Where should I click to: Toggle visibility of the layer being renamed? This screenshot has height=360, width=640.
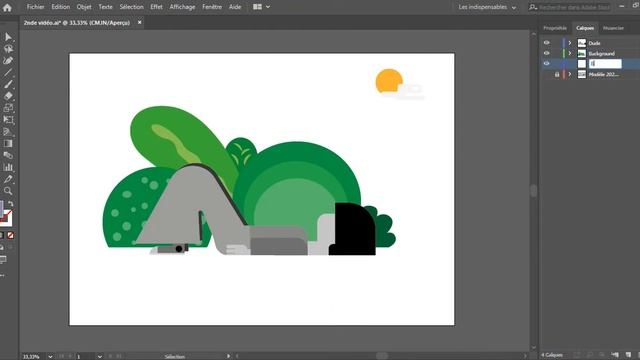click(547, 64)
